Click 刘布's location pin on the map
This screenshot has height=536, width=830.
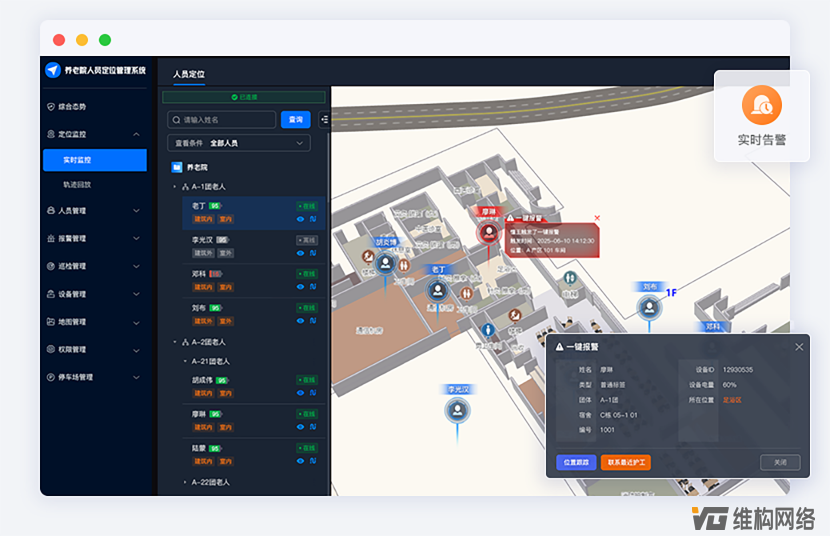tap(649, 307)
